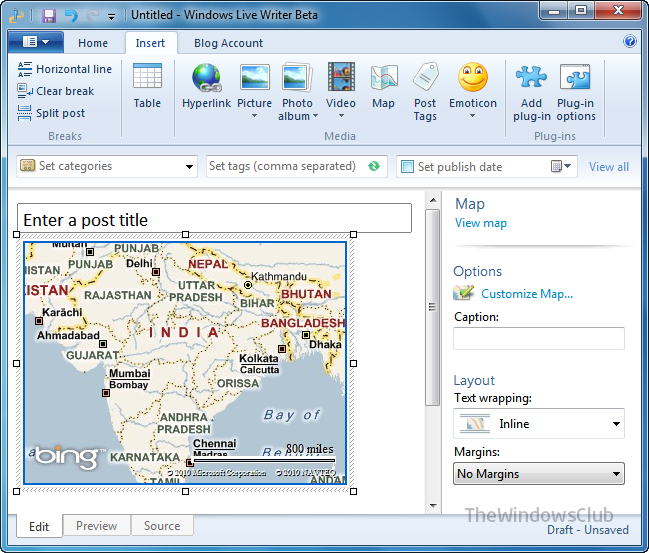Open the No Margins dropdown
The width and height of the screenshot is (649, 553).
pyautogui.click(x=538, y=474)
